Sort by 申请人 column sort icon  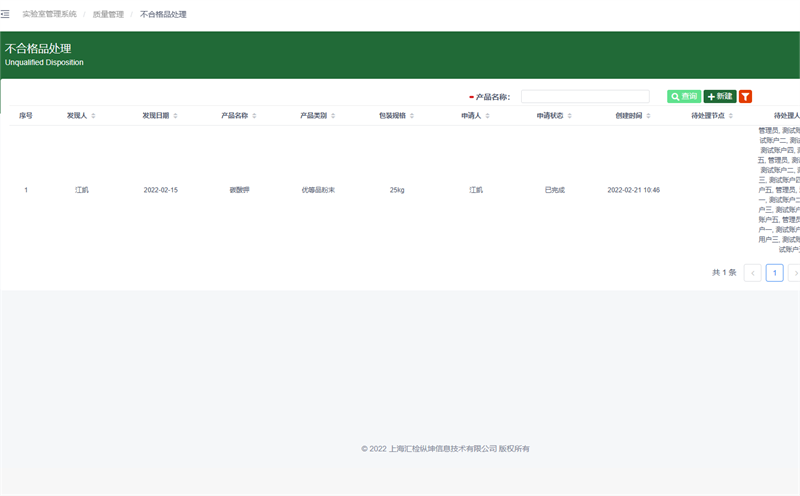(x=487, y=116)
